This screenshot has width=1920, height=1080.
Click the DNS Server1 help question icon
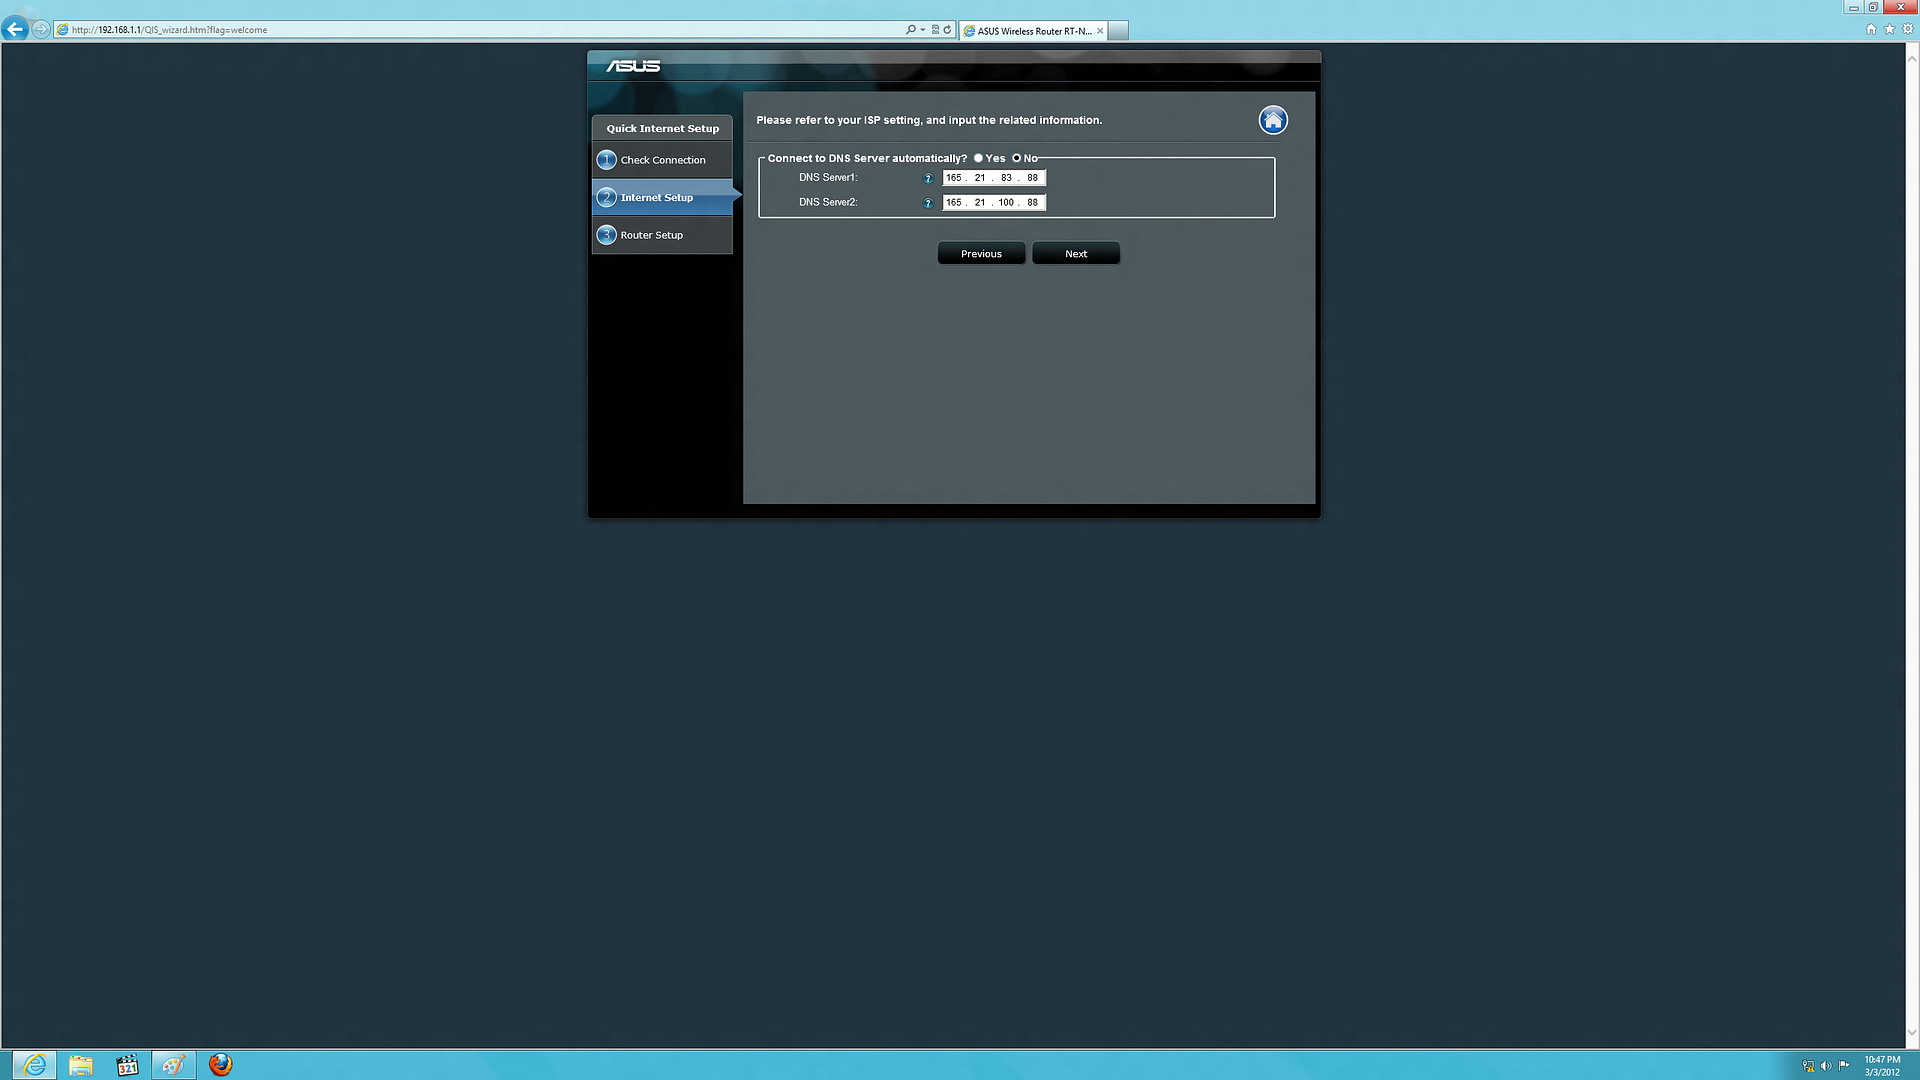click(x=927, y=179)
